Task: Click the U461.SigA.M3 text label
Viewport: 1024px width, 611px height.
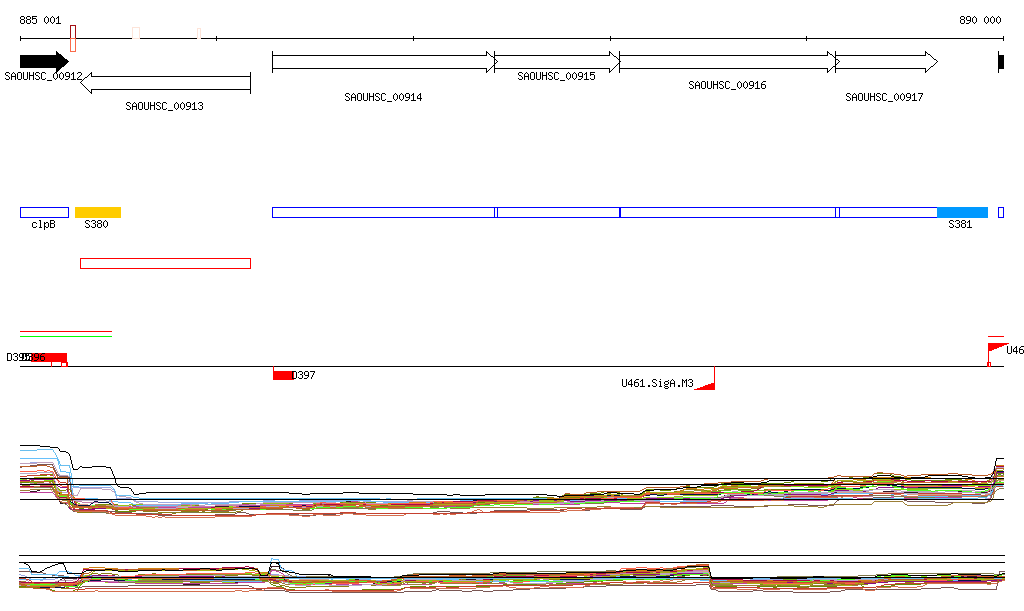Action: pyautogui.click(x=657, y=383)
